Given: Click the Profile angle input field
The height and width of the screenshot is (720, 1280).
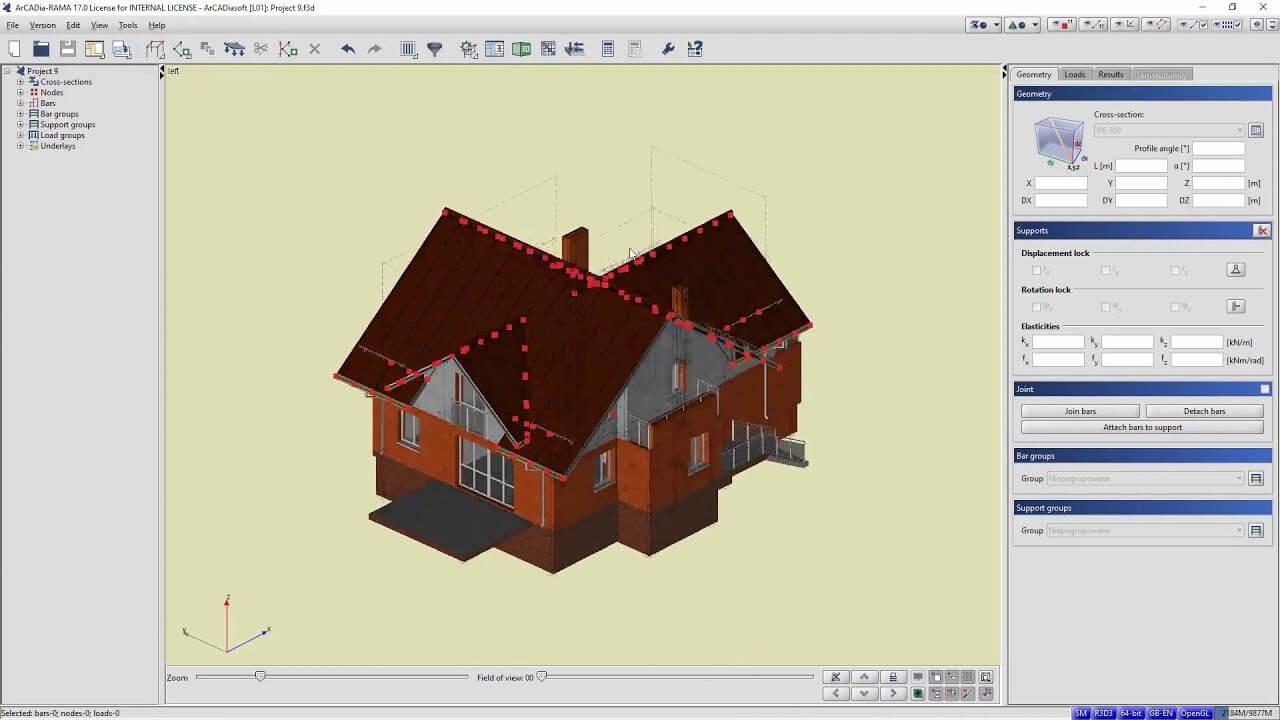Looking at the screenshot, I should point(1218,148).
